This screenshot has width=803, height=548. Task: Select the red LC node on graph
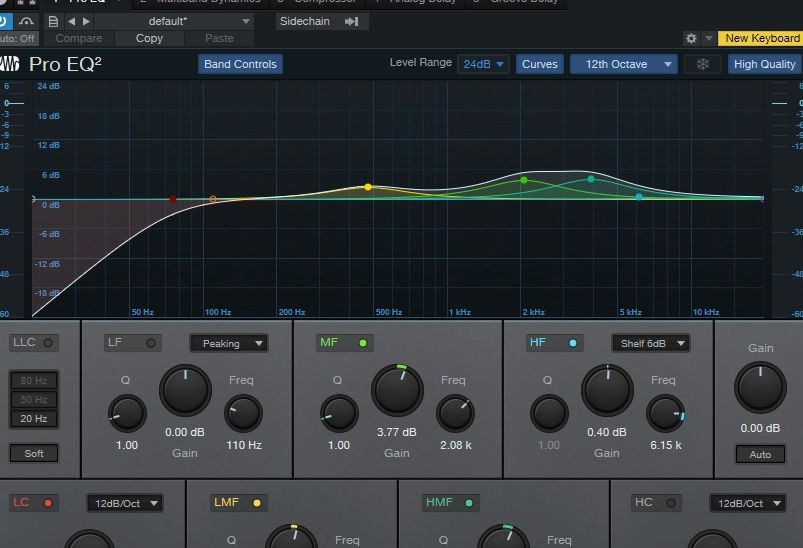click(x=173, y=199)
